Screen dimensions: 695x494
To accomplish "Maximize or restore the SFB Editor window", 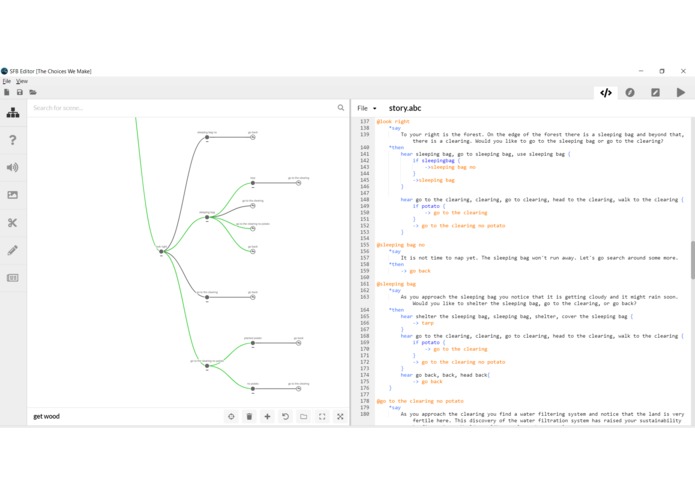I will (x=662, y=71).
